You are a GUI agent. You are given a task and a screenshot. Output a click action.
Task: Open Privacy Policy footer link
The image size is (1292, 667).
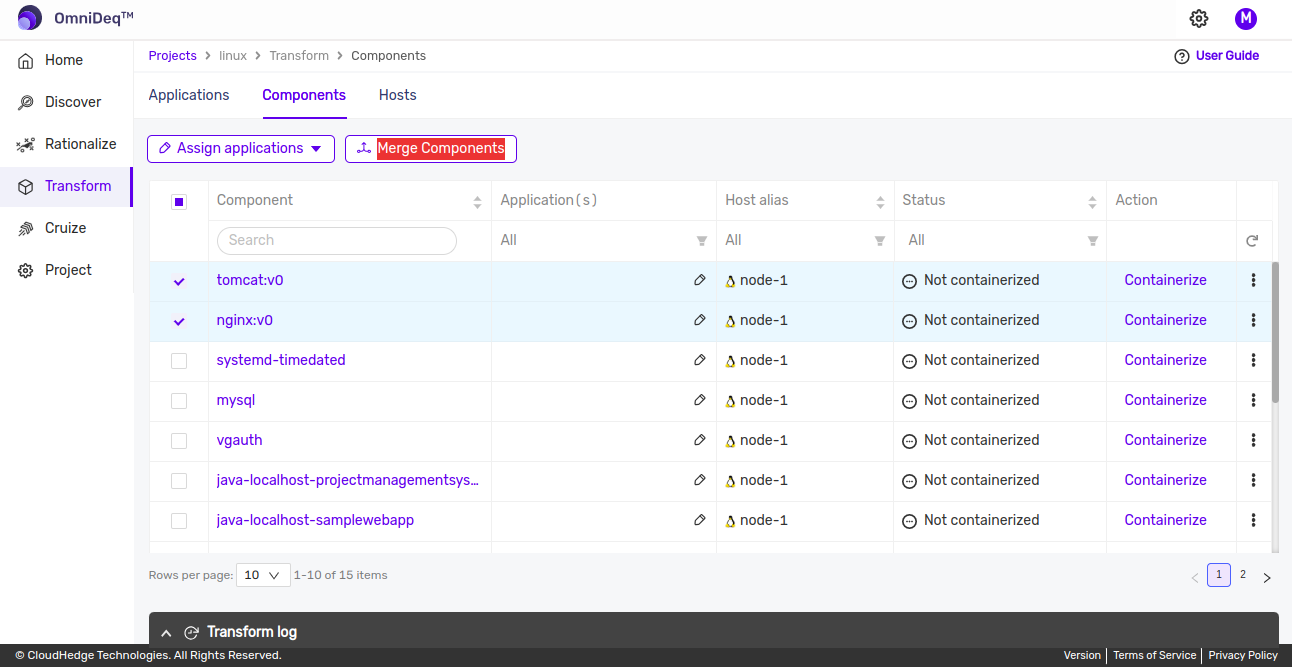tap(1243, 655)
